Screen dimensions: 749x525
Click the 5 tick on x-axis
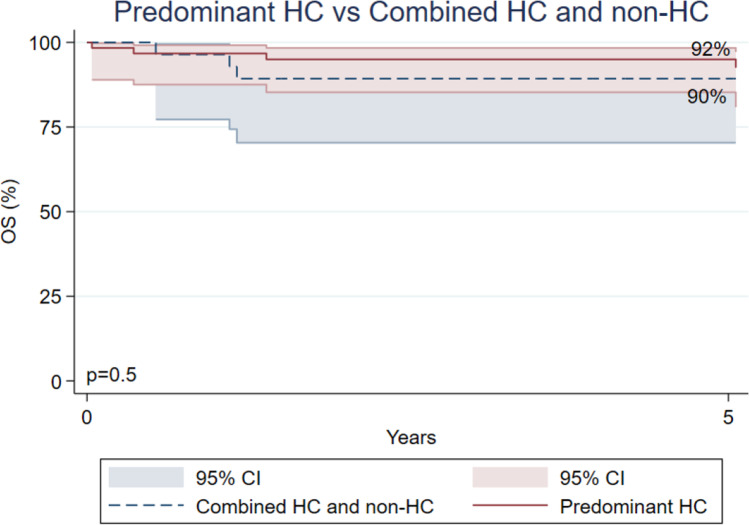click(x=728, y=413)
